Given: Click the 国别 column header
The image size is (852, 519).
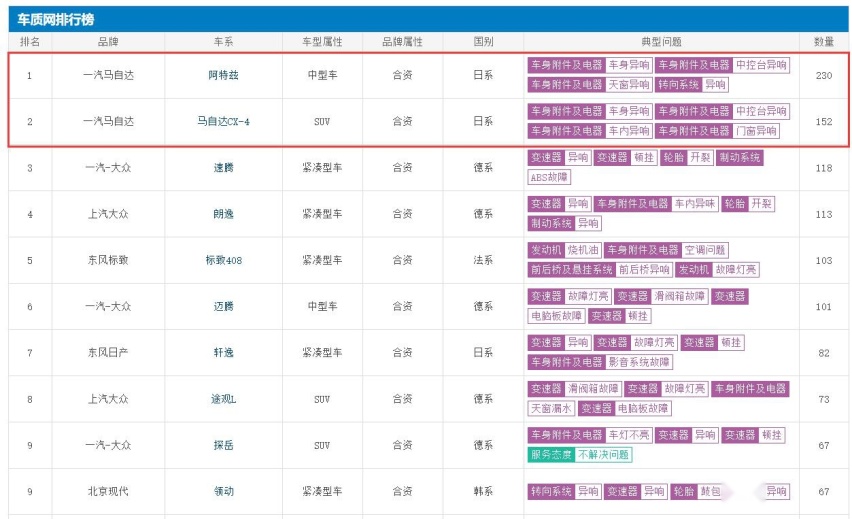Looking at the screenshot, I should point(483,42).
